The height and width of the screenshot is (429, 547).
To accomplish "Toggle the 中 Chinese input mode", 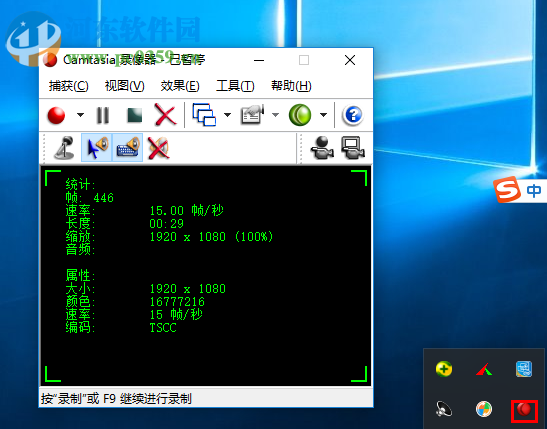I will 534,191.
